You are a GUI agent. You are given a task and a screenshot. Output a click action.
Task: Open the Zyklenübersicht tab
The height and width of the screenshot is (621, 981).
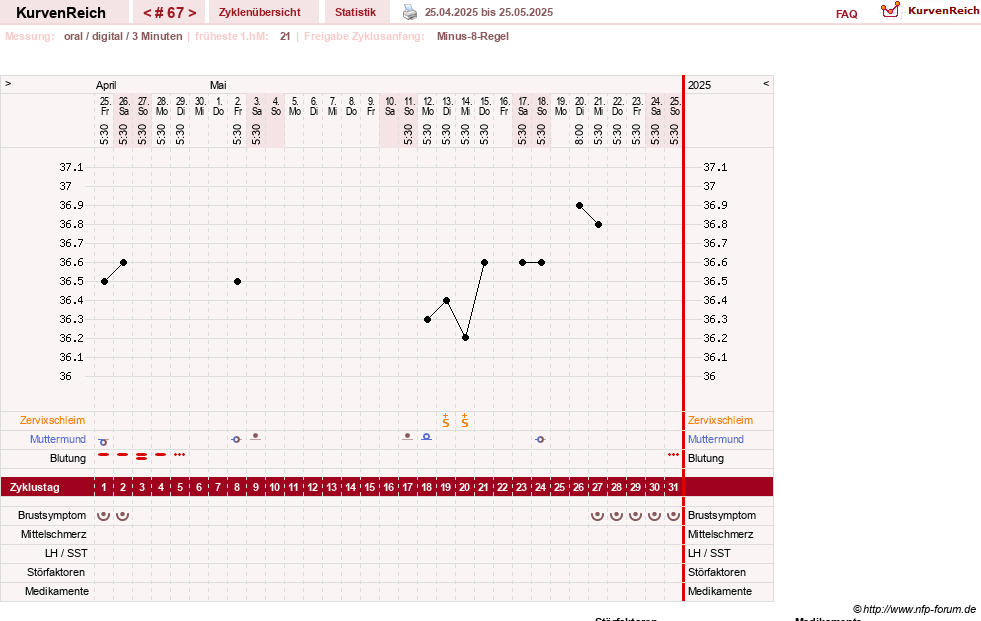260,12
